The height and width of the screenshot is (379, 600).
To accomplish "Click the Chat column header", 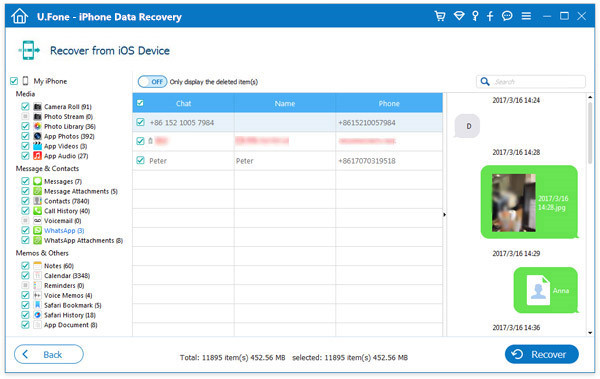I will 184,103.
